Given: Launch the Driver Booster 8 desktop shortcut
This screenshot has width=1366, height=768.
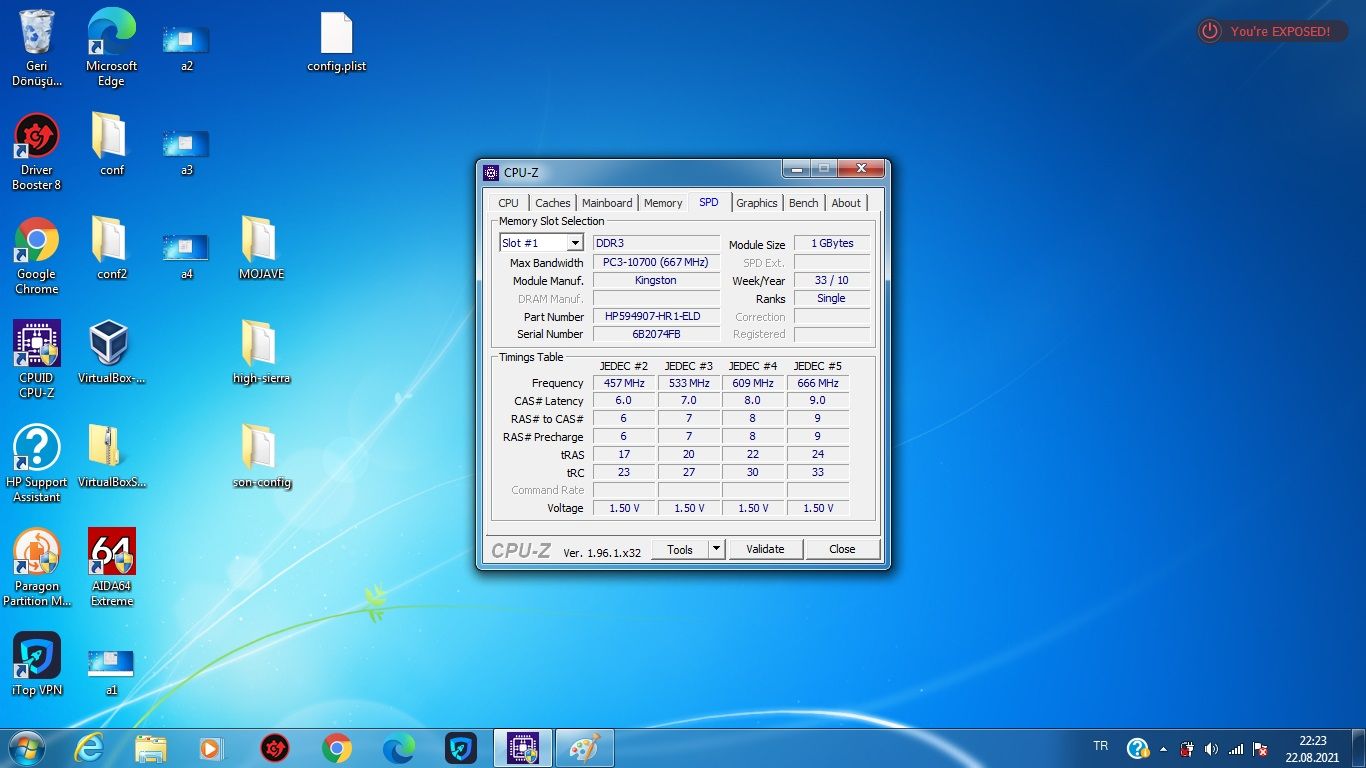Looking at the screenshot, I should [37, 137].
